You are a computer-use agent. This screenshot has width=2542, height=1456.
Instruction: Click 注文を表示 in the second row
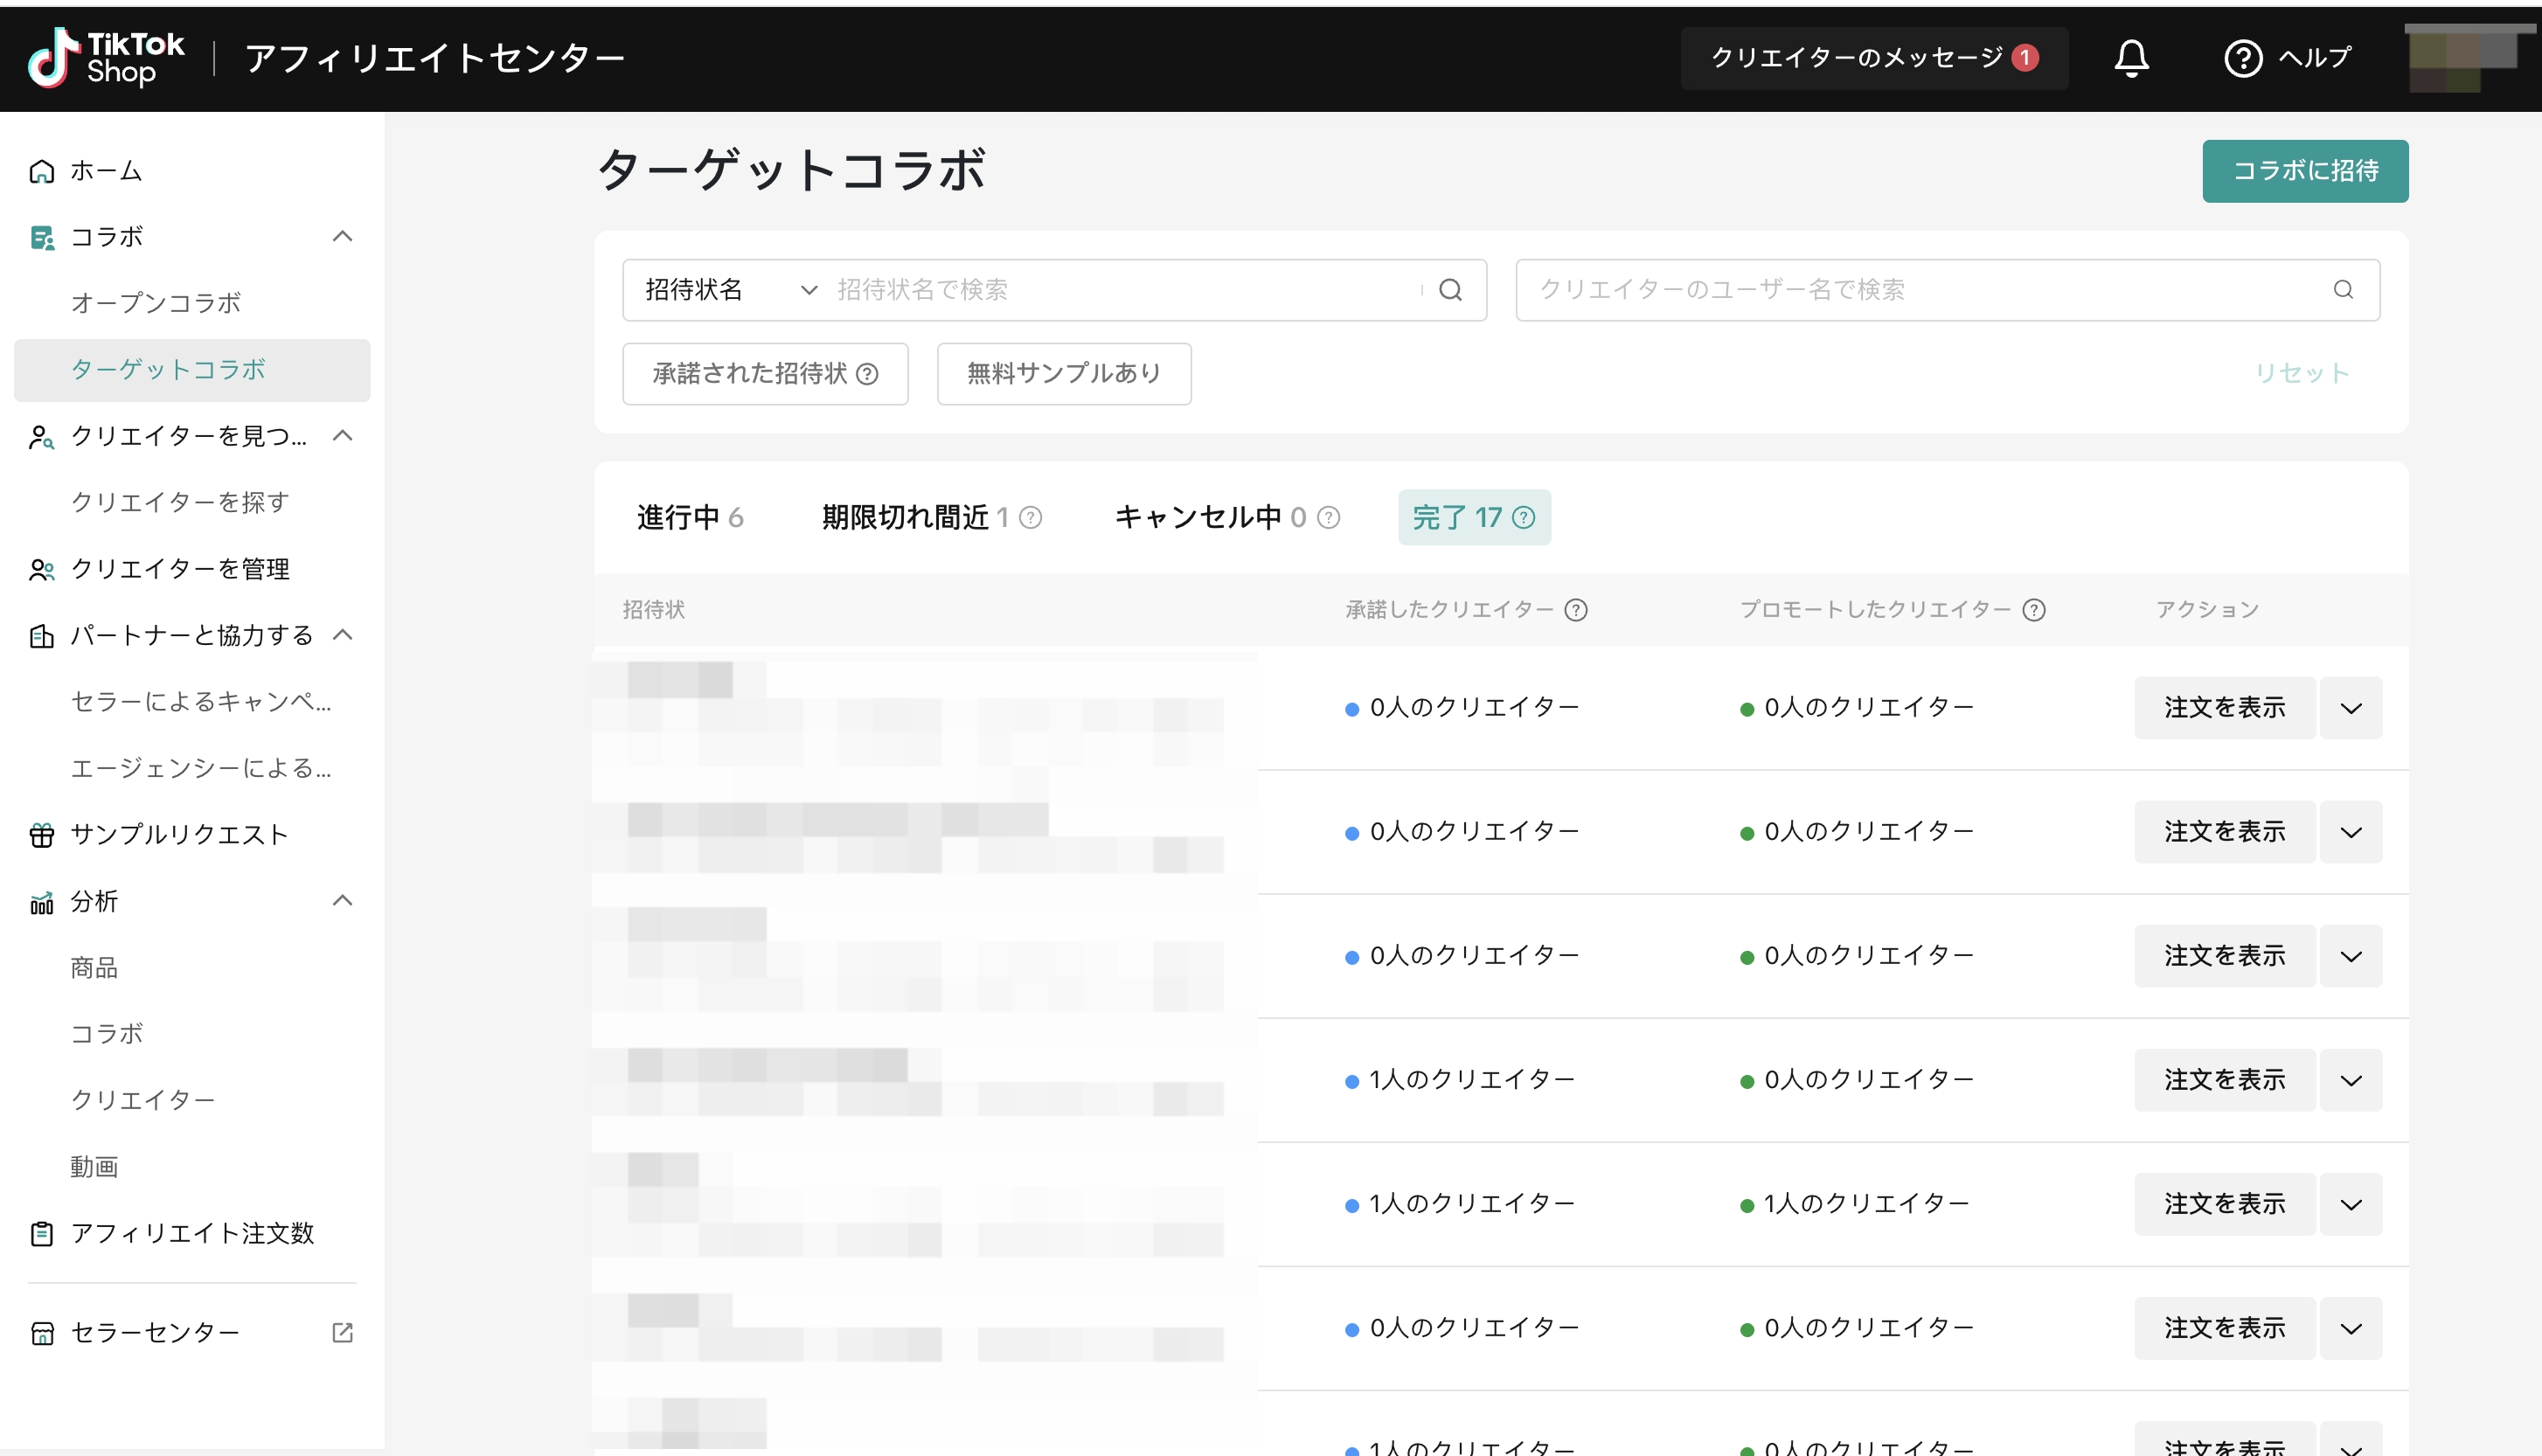point(2224,832)
